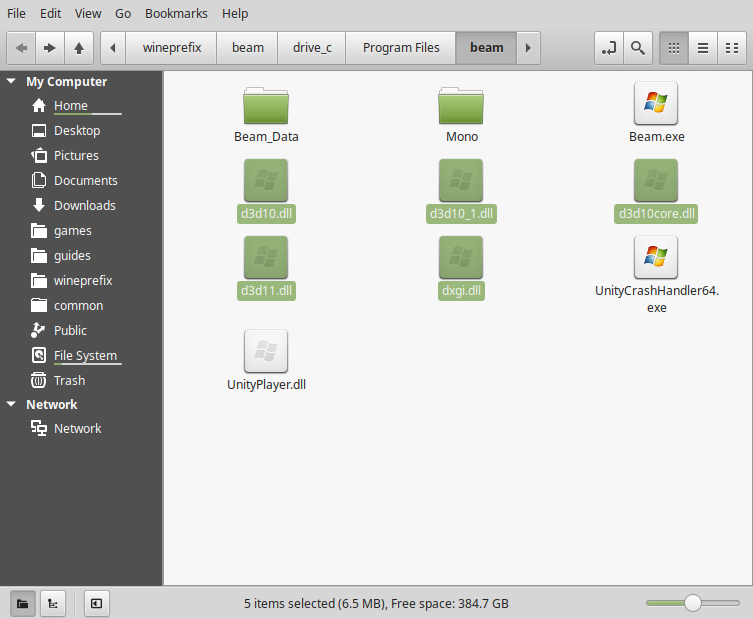Navigate to Program Files breadcrumb
This screenshot has height=619, width=753.
[x=401, y=48]
